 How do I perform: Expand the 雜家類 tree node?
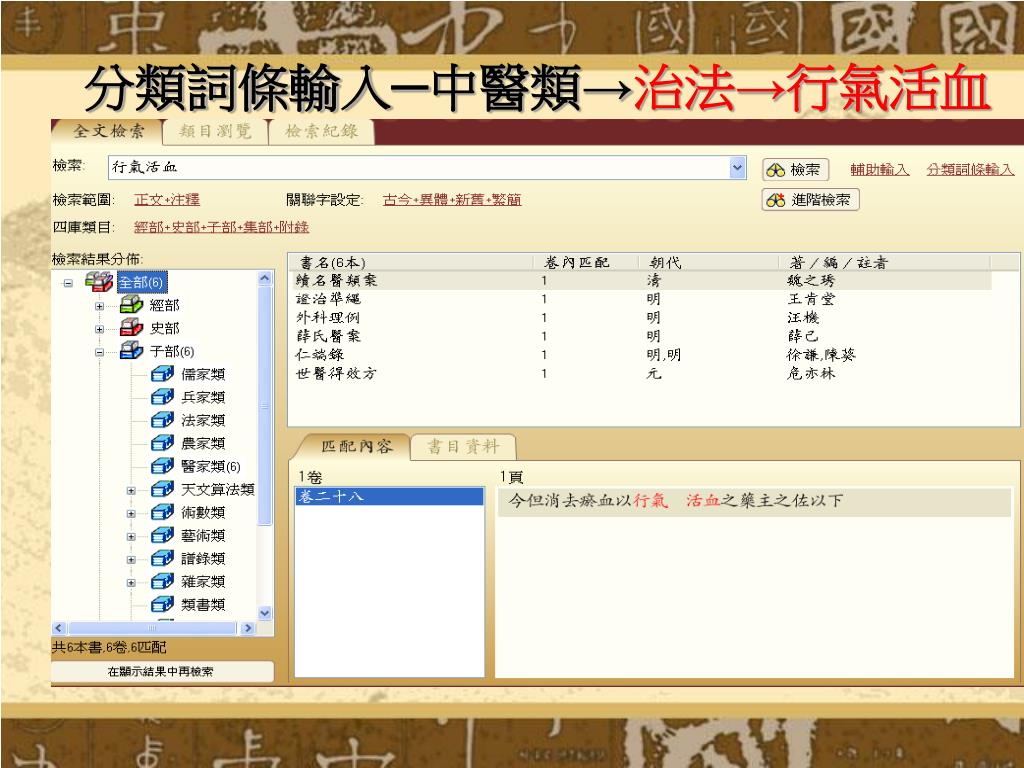[131, 583]
